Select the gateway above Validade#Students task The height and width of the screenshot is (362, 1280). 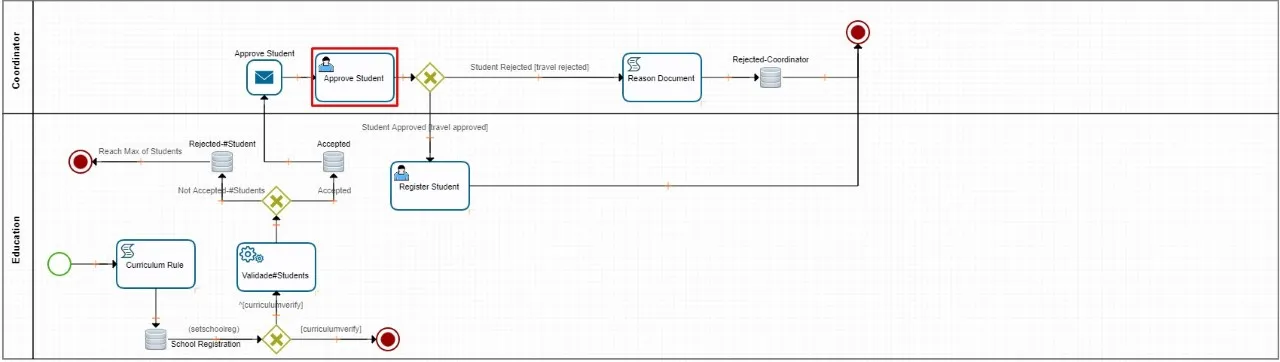(276, 202)
